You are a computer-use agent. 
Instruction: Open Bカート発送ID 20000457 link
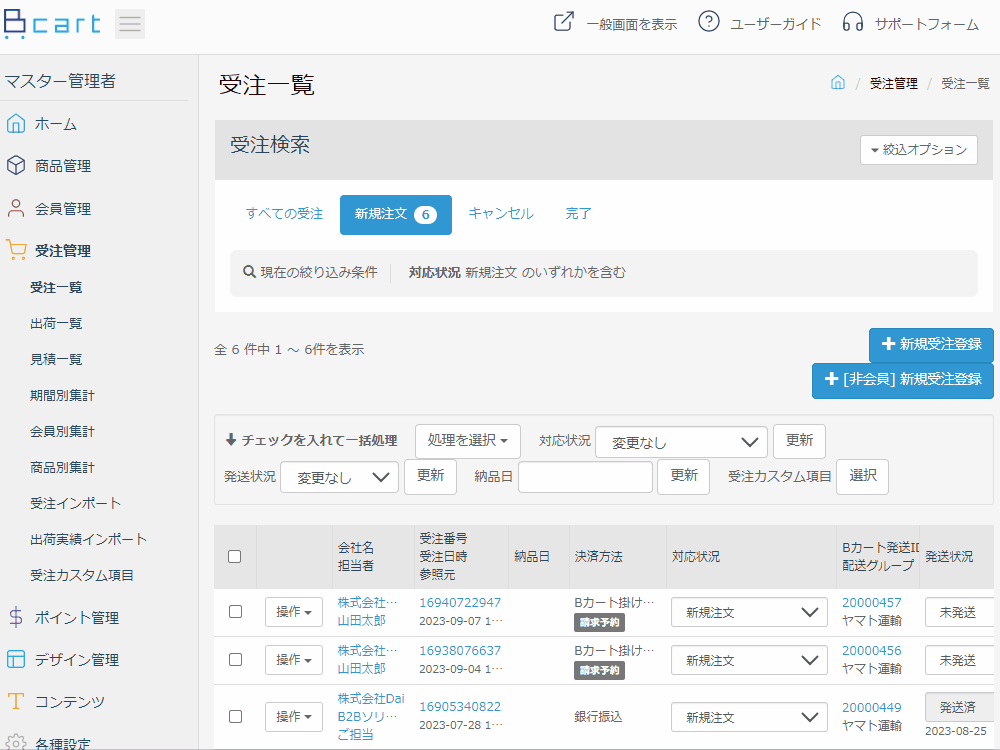point(872,603)
